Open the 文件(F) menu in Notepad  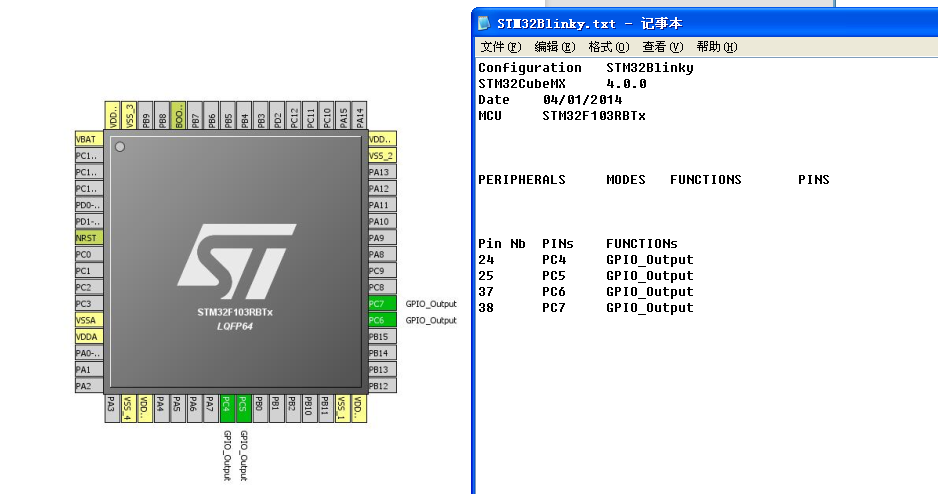[501, 47]
